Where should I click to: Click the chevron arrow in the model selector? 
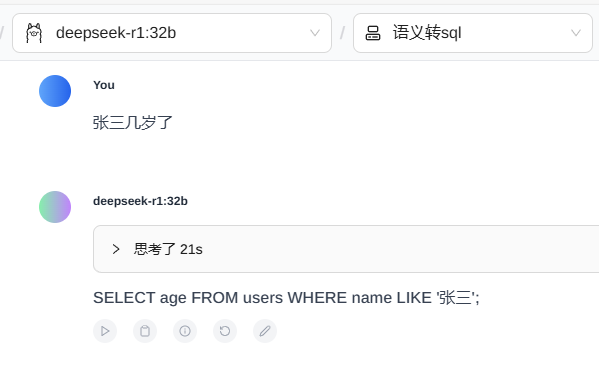315,33
